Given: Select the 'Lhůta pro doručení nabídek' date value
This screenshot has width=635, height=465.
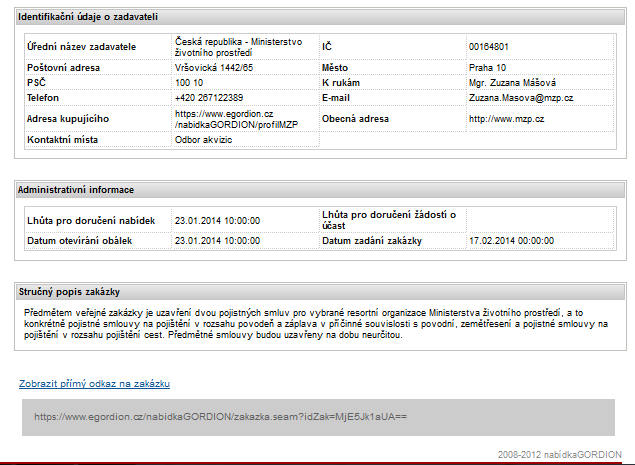Looking at the screenshot, I should coord(217,220).
